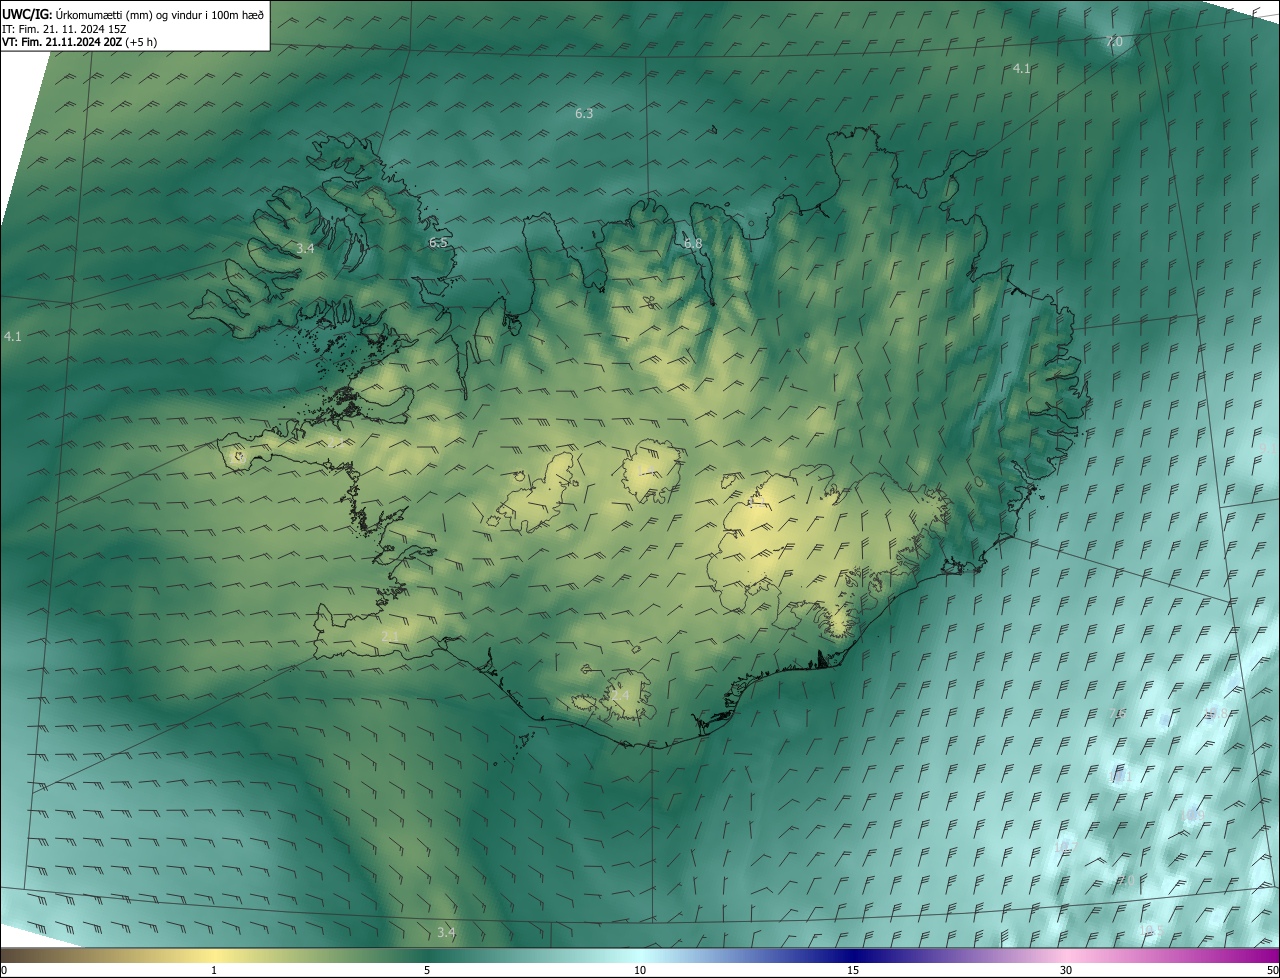1280x978 pixels.
Task: Select the 2.1 label on the Reykjanes peninsula
Action: [x=390, y=636]
